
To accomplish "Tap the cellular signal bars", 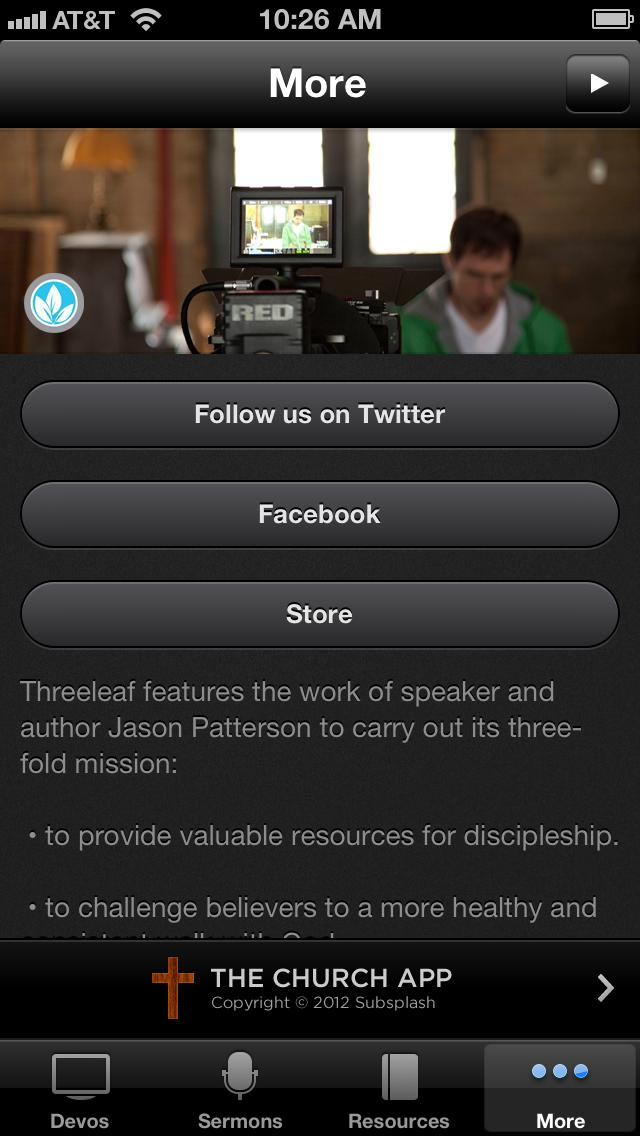I will coord(26,20).
